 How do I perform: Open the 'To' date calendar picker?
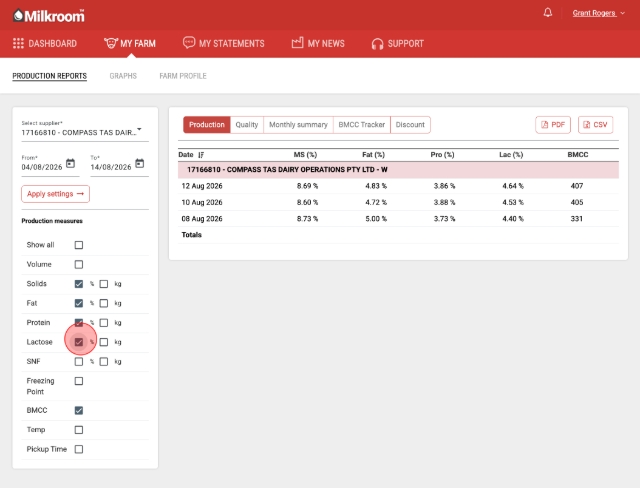pos(140,163)
